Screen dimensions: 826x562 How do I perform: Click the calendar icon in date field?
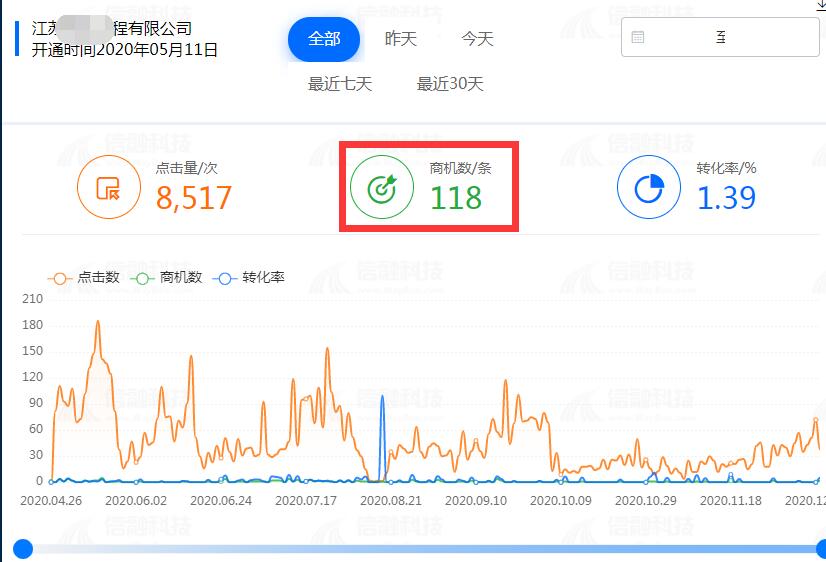(x=638, y=38)
